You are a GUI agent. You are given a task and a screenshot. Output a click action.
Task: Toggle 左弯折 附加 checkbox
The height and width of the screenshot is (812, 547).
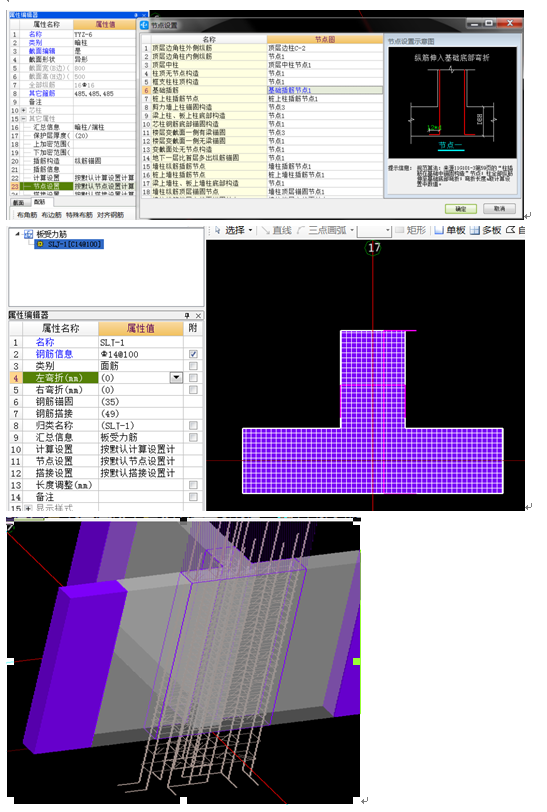193,378
